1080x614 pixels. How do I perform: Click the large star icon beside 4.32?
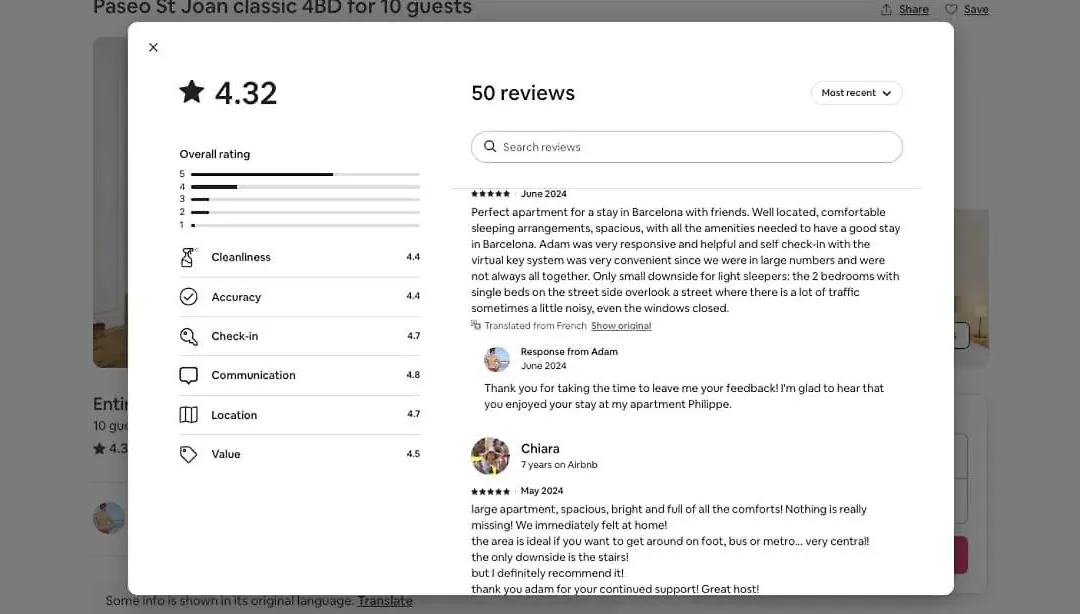(191, 91)
